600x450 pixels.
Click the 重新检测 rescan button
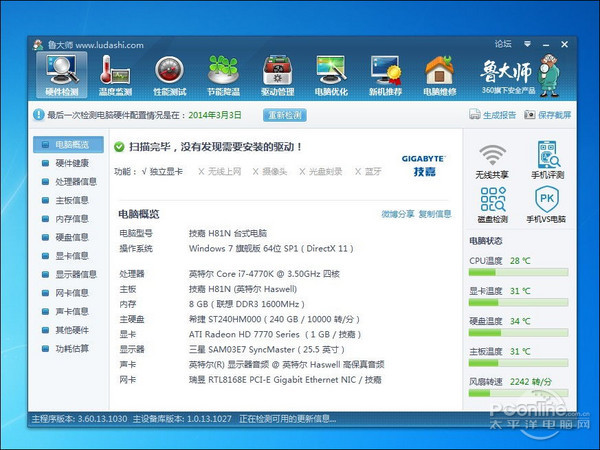284,115
